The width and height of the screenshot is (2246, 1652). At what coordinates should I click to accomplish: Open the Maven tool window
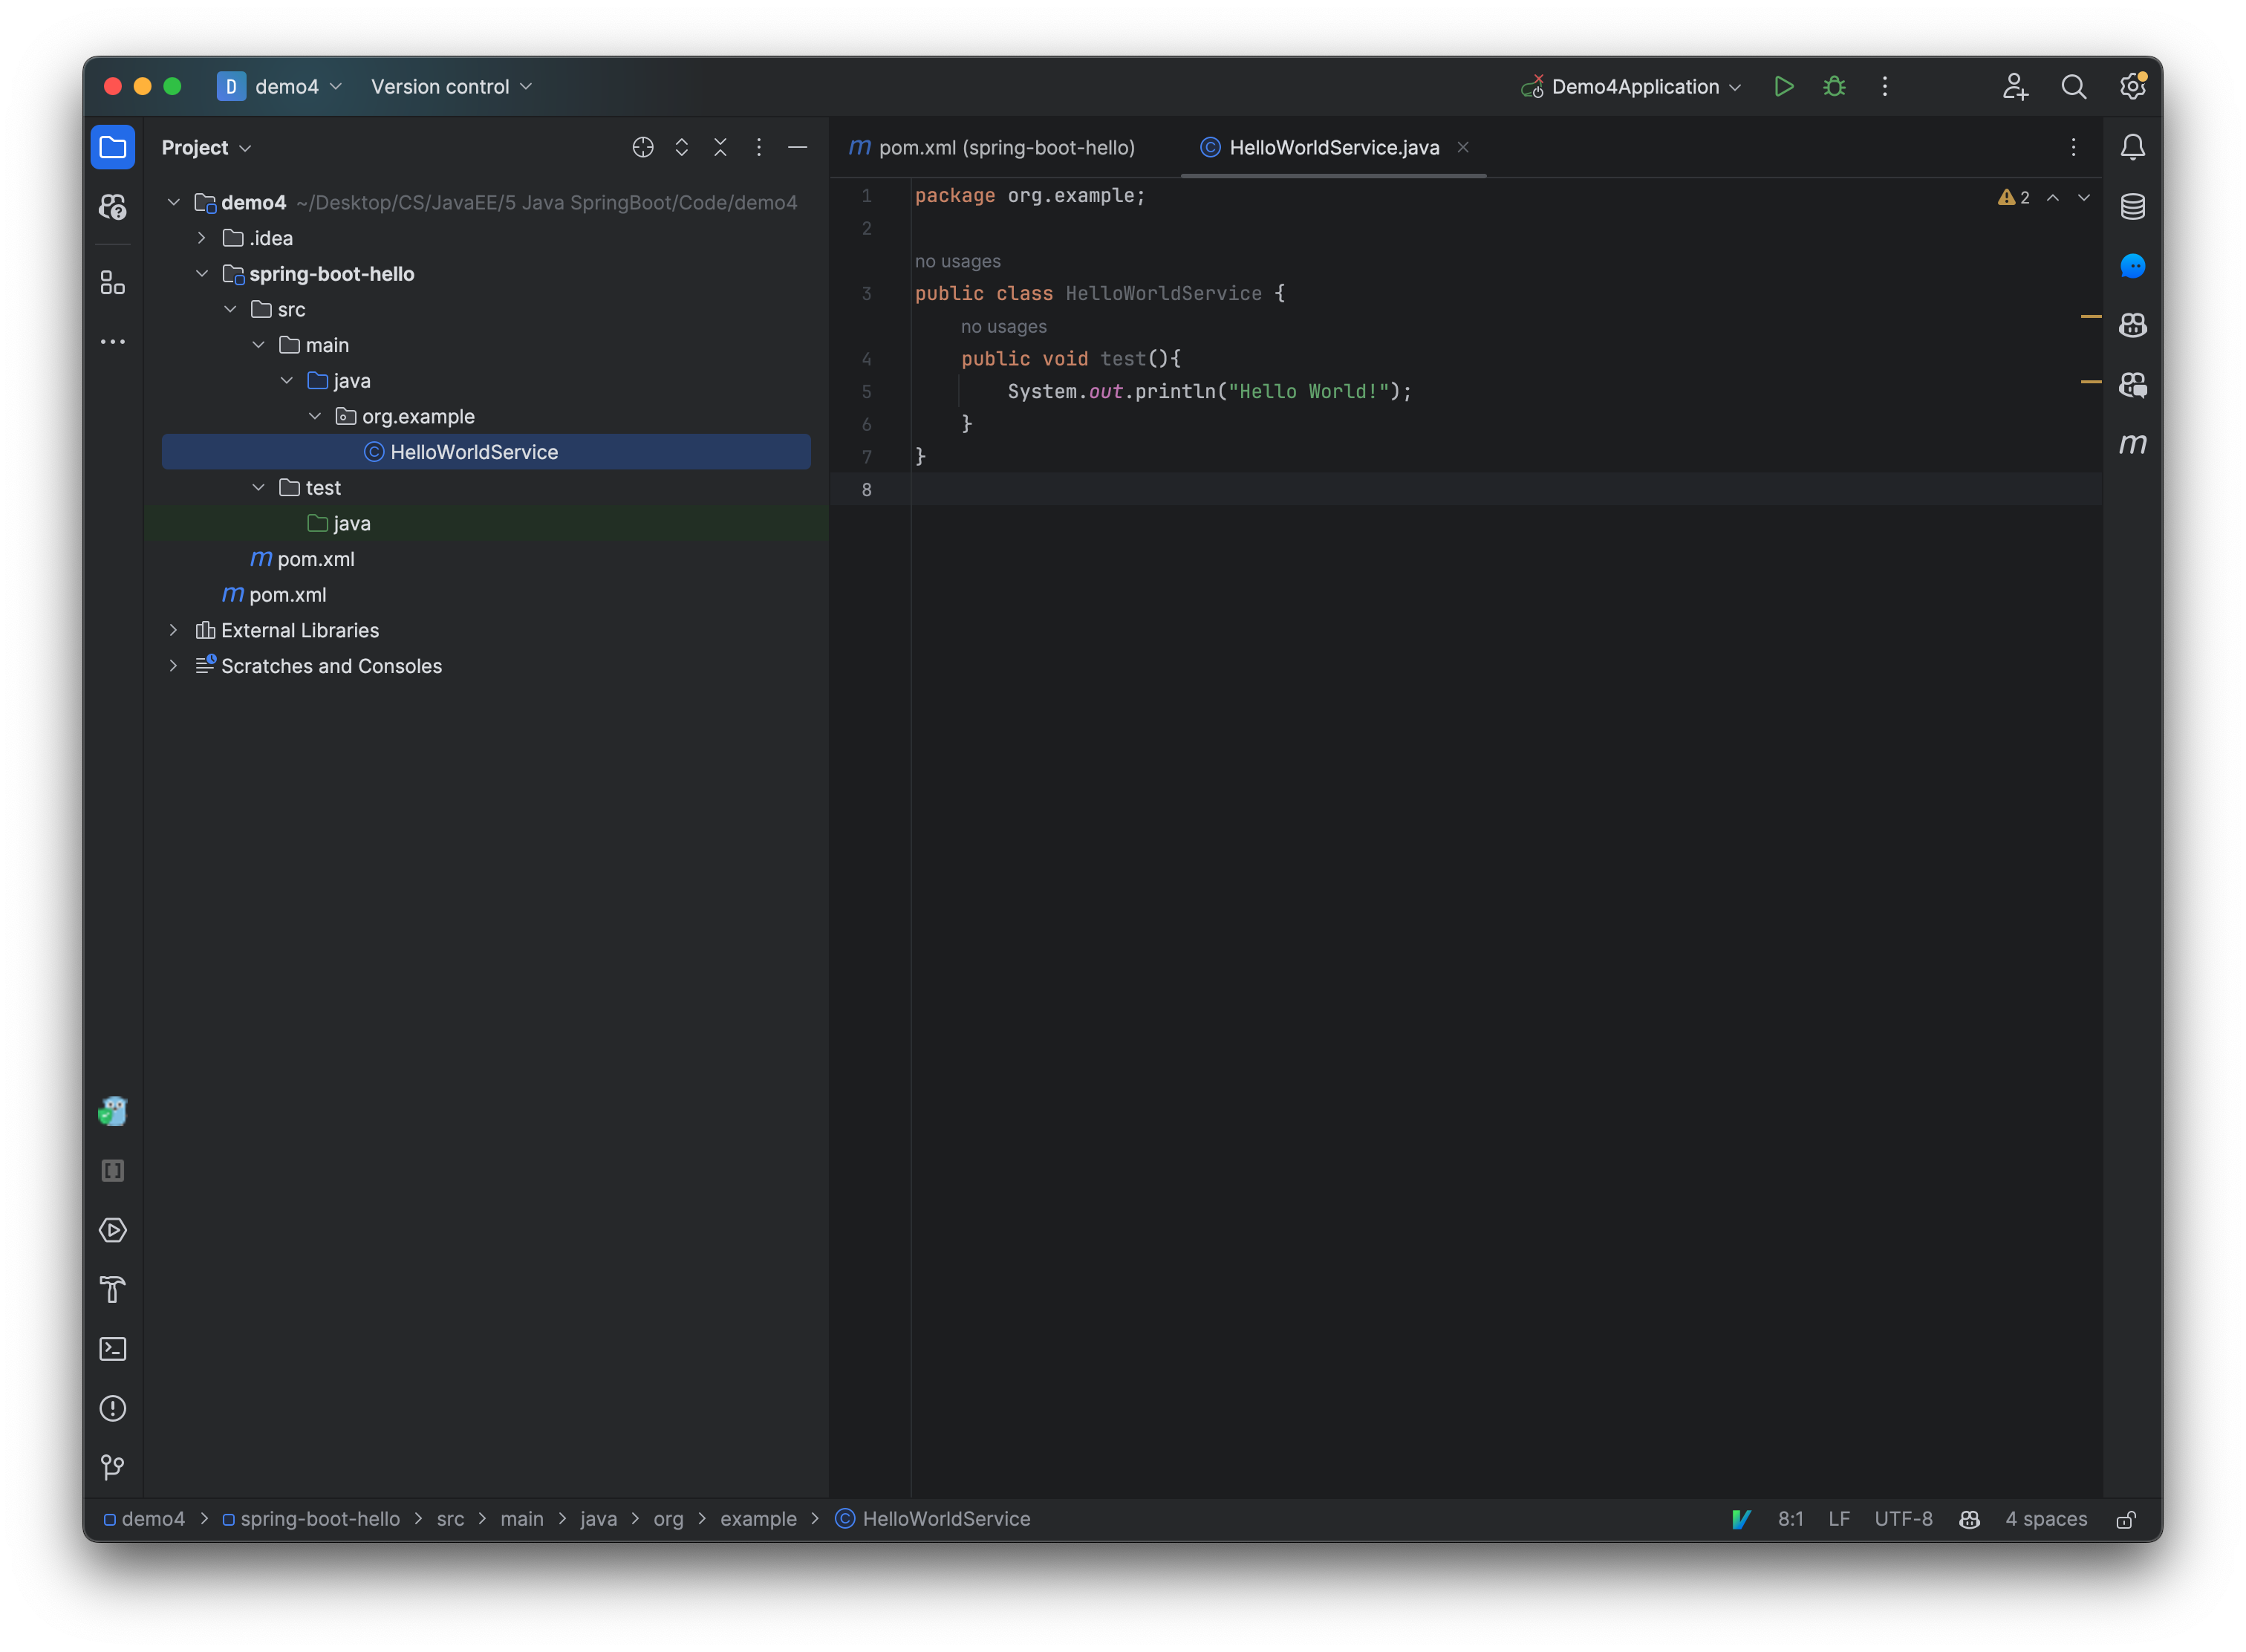[x=2133, y=444]
